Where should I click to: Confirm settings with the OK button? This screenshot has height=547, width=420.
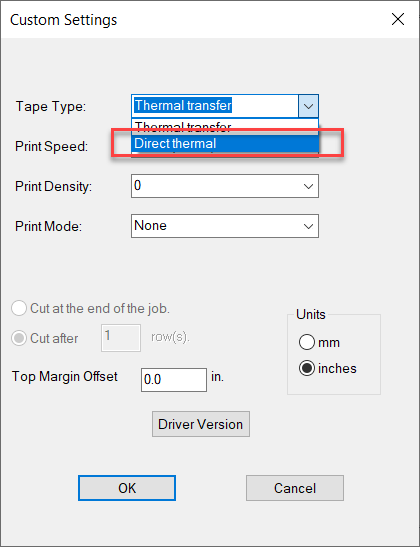click(x=127, y=488)
